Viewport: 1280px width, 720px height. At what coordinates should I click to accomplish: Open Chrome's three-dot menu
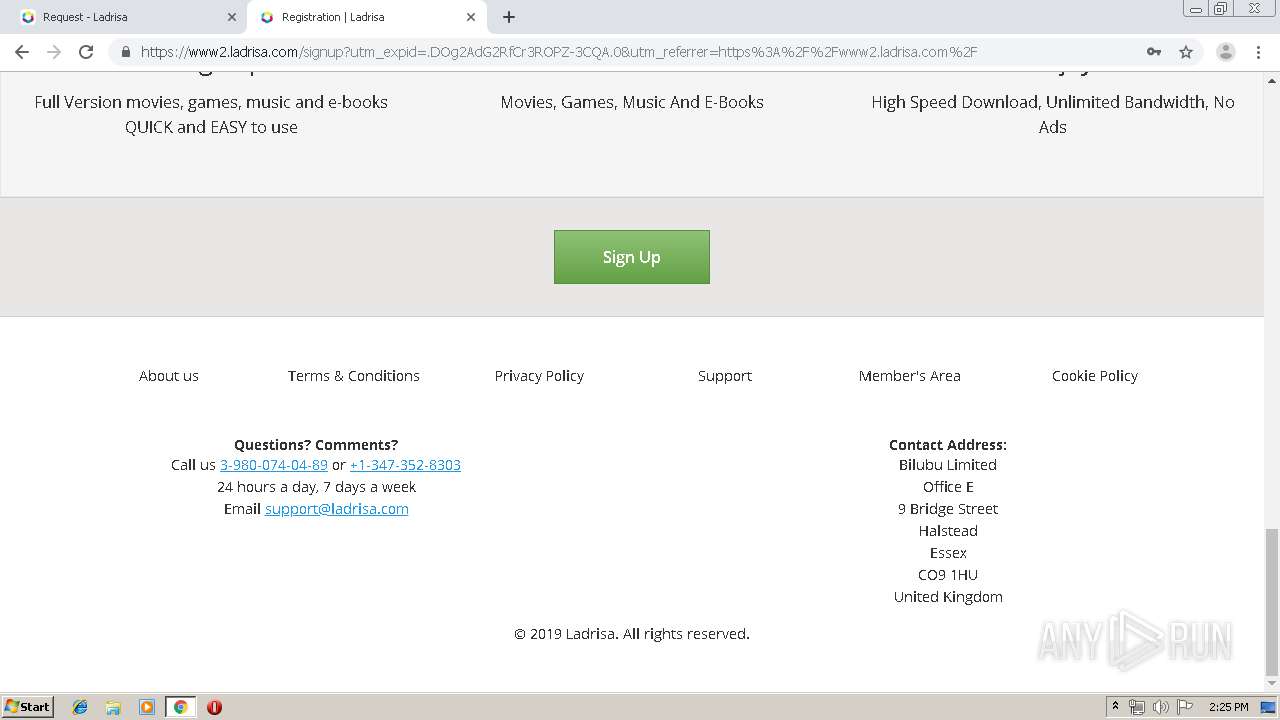click(1258, 52)
